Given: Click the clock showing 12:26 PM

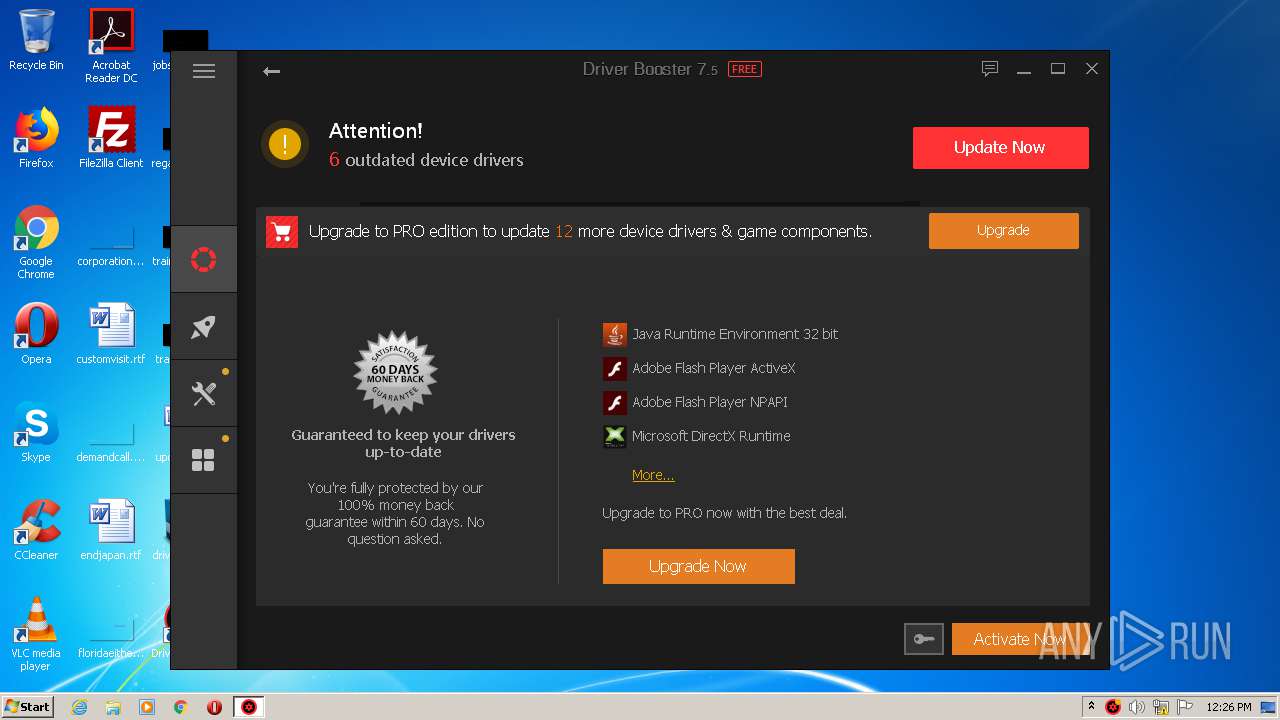Looking at the screenshot, I should pos(1228,707).
